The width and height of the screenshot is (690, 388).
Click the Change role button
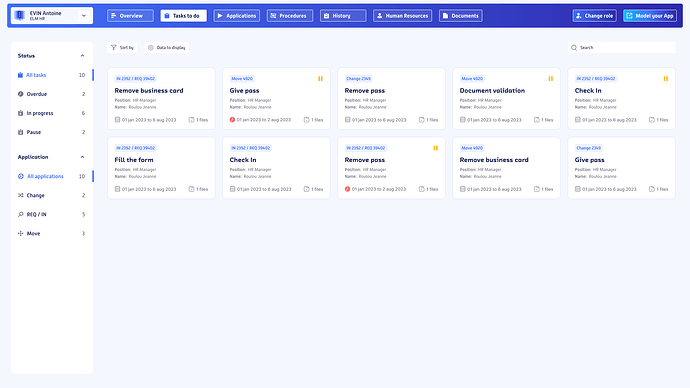pyautogui.click(x=595, y=16)
